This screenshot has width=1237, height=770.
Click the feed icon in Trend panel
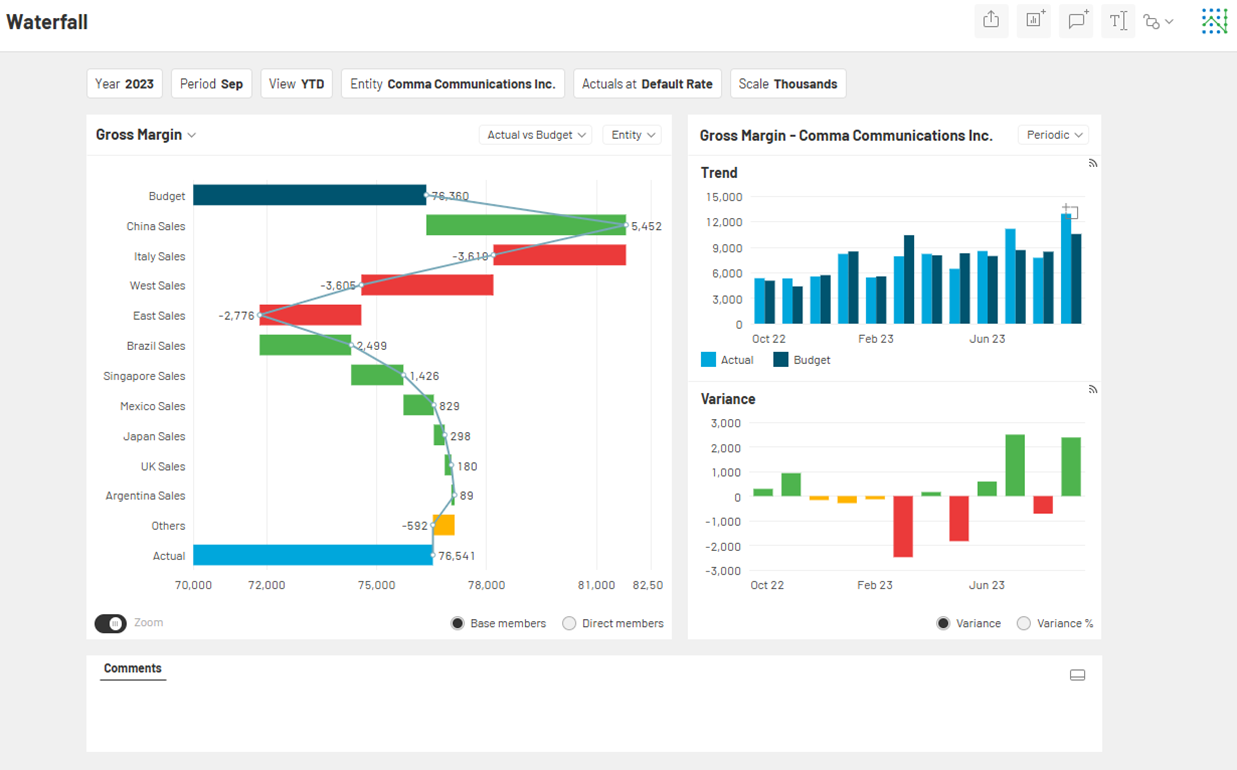tap(1093, 163)
